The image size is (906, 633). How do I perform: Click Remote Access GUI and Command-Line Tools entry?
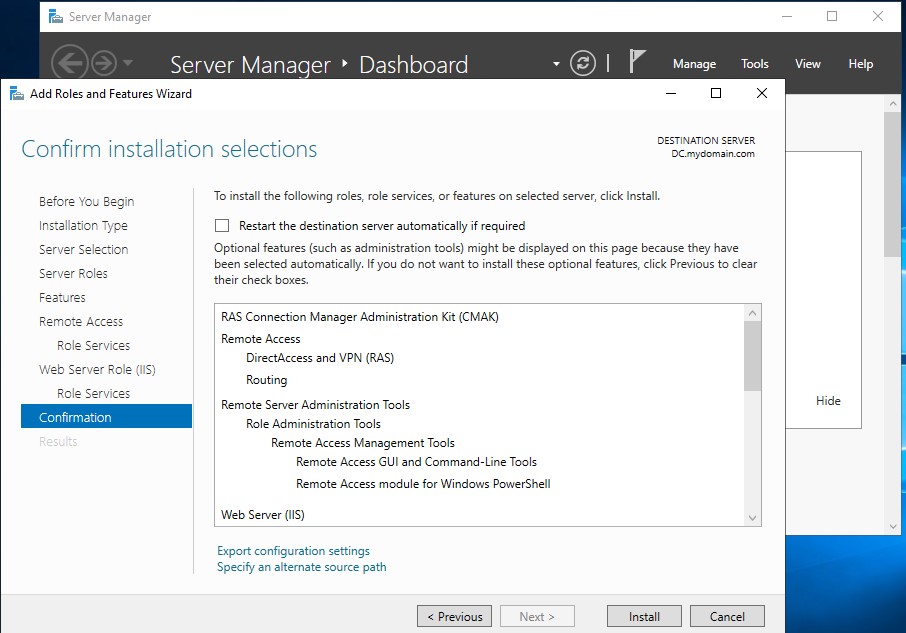coord(416,462)
